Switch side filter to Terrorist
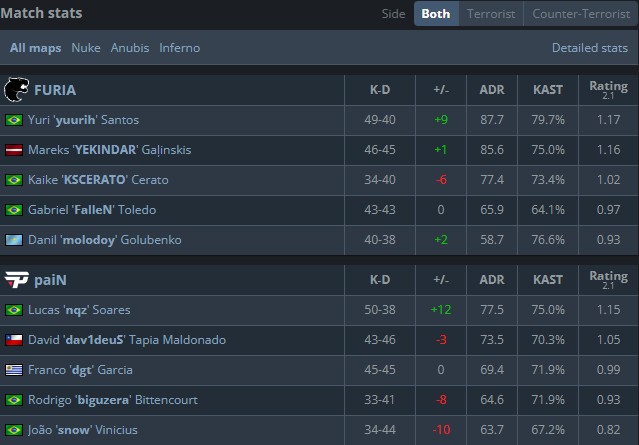639x445 pixels. click(489, 14)
